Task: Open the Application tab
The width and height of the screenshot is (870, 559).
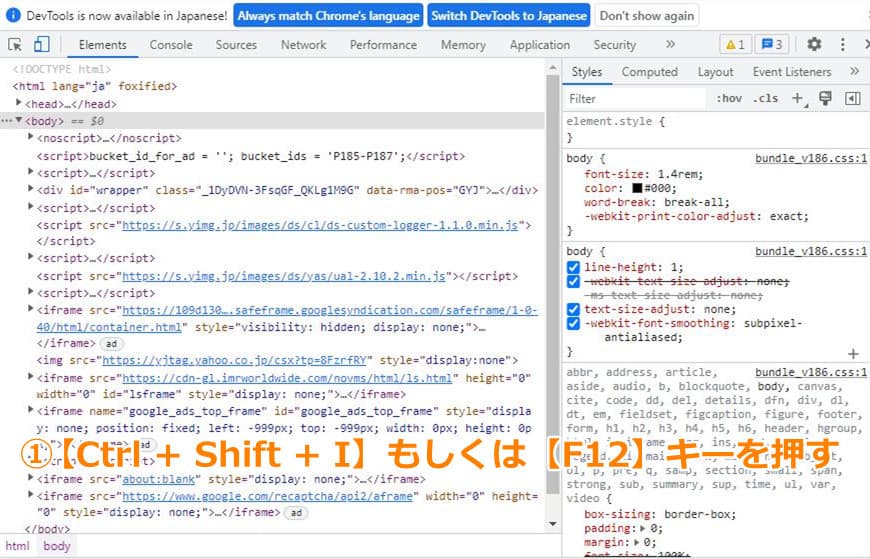Action: (540, 45)
